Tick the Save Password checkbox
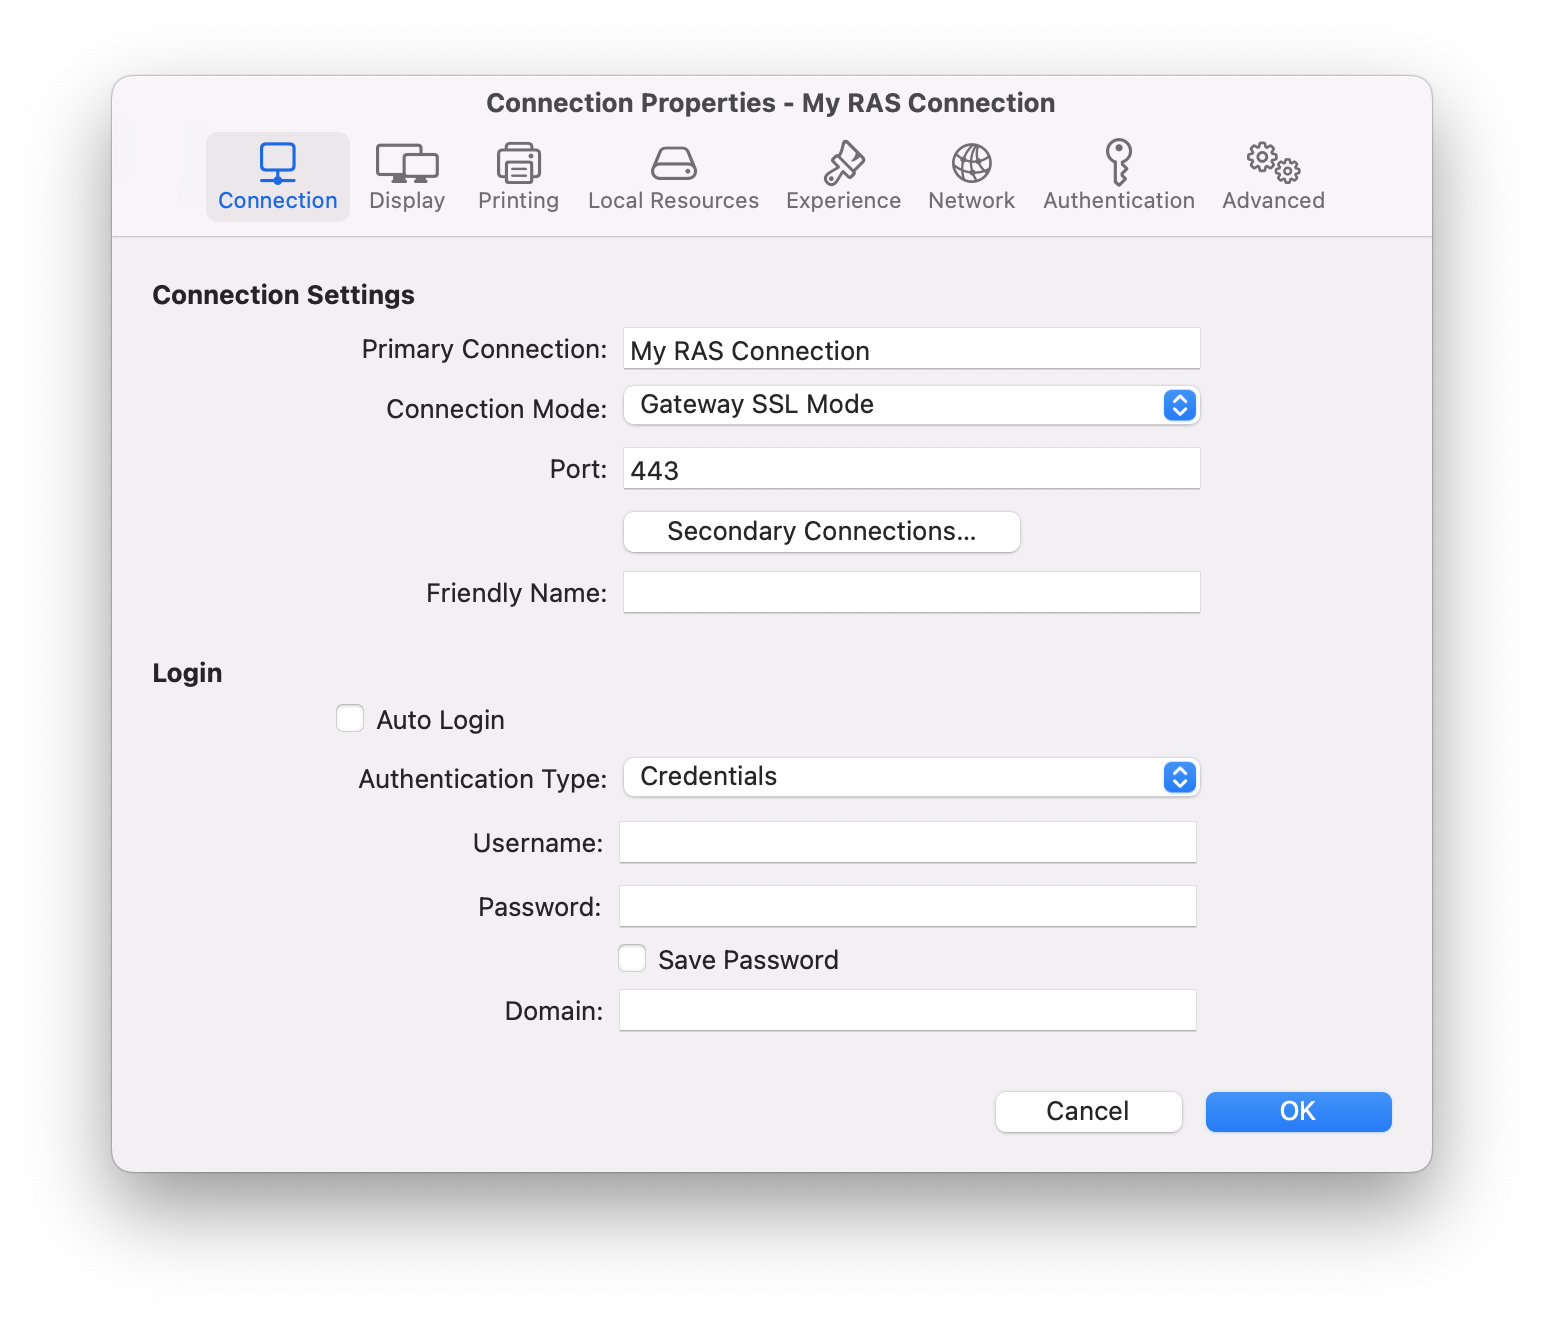1544x1320 pixels. (x=632, y=958)
